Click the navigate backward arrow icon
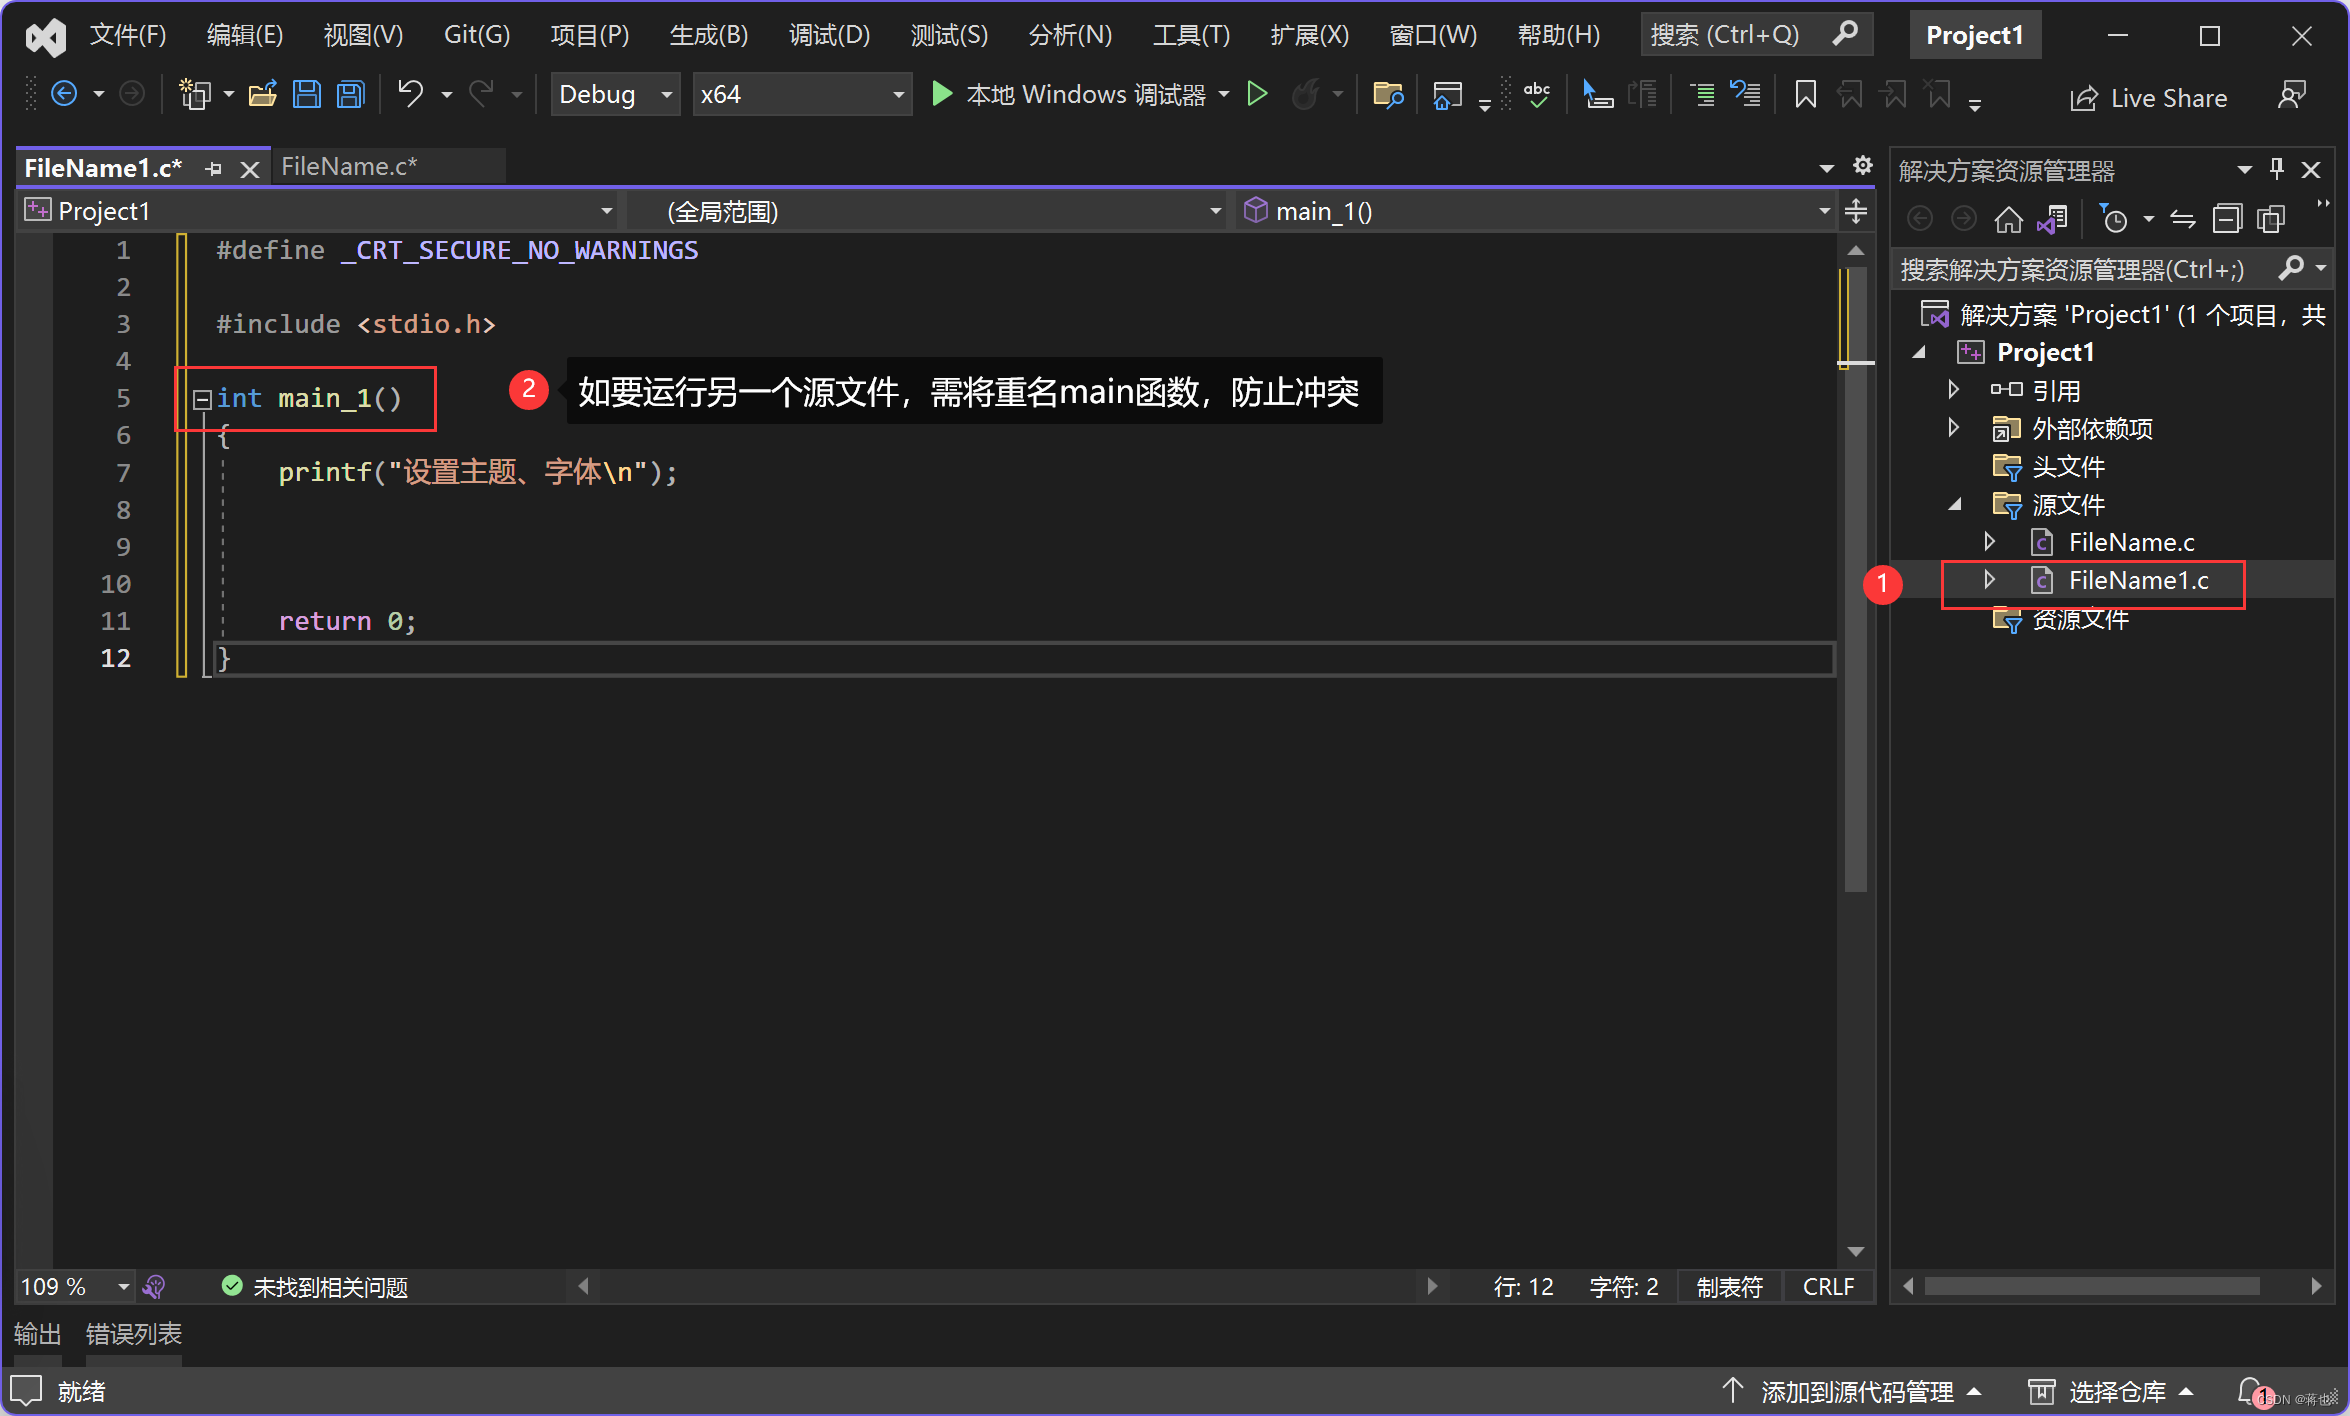 tap(64, 95)
